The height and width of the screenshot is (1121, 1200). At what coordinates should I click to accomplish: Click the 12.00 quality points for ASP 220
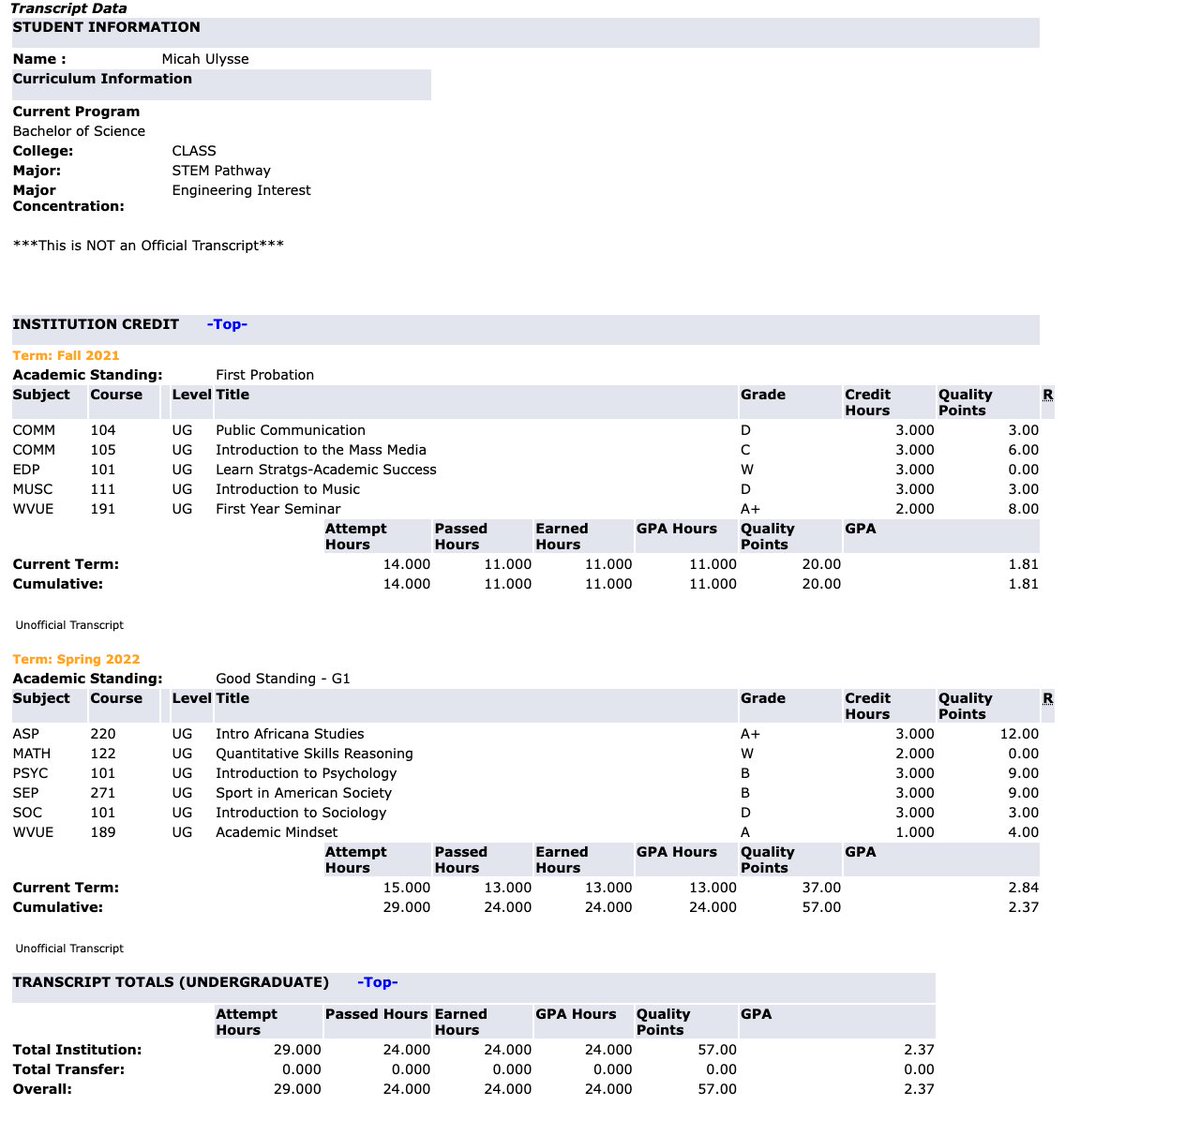(x=1019, y=734)
